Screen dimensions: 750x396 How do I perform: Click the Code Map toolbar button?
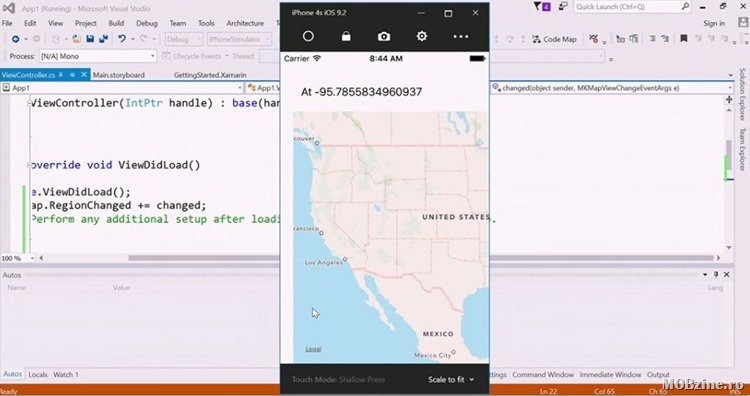click(x=554, y=39)
